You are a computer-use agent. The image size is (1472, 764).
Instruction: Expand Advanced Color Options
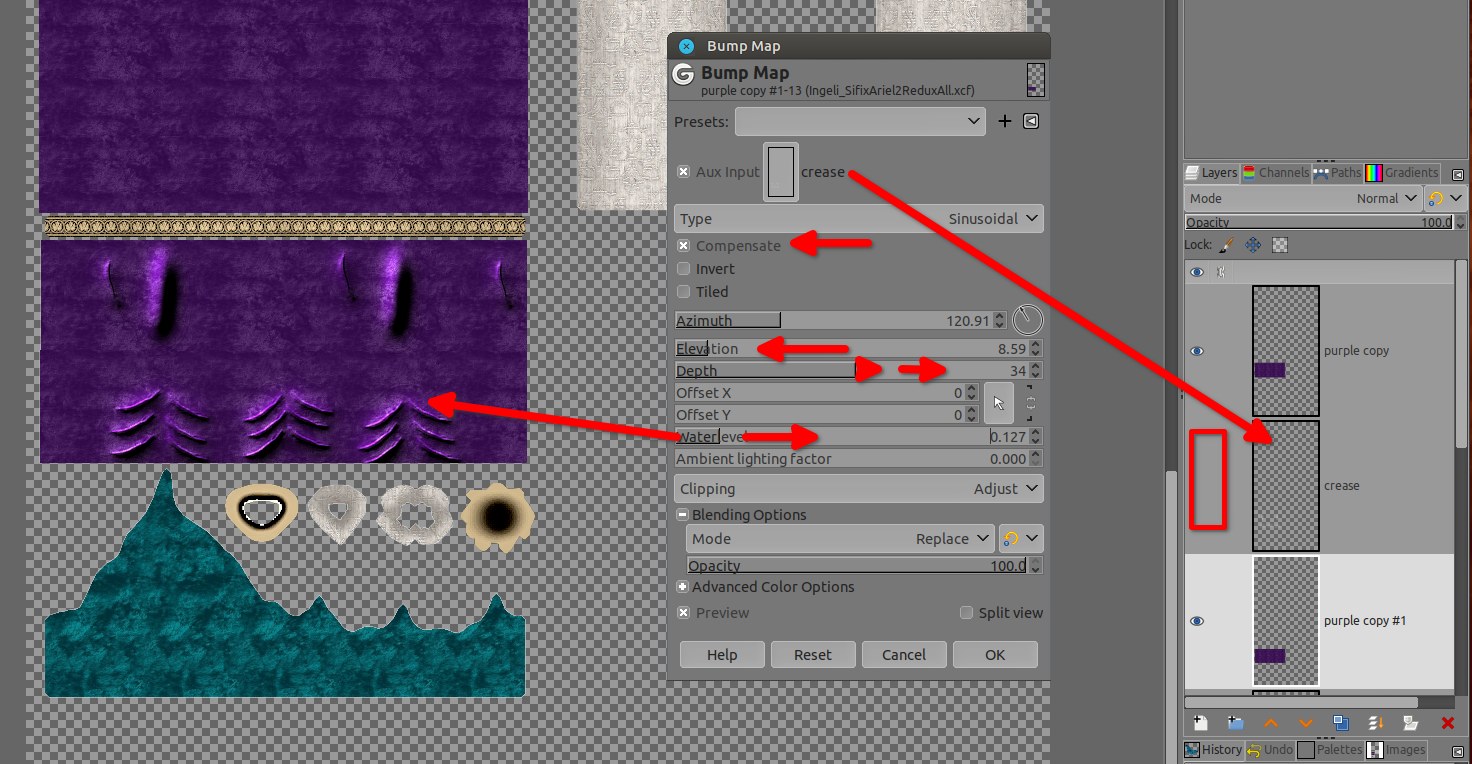coord(683,587)
